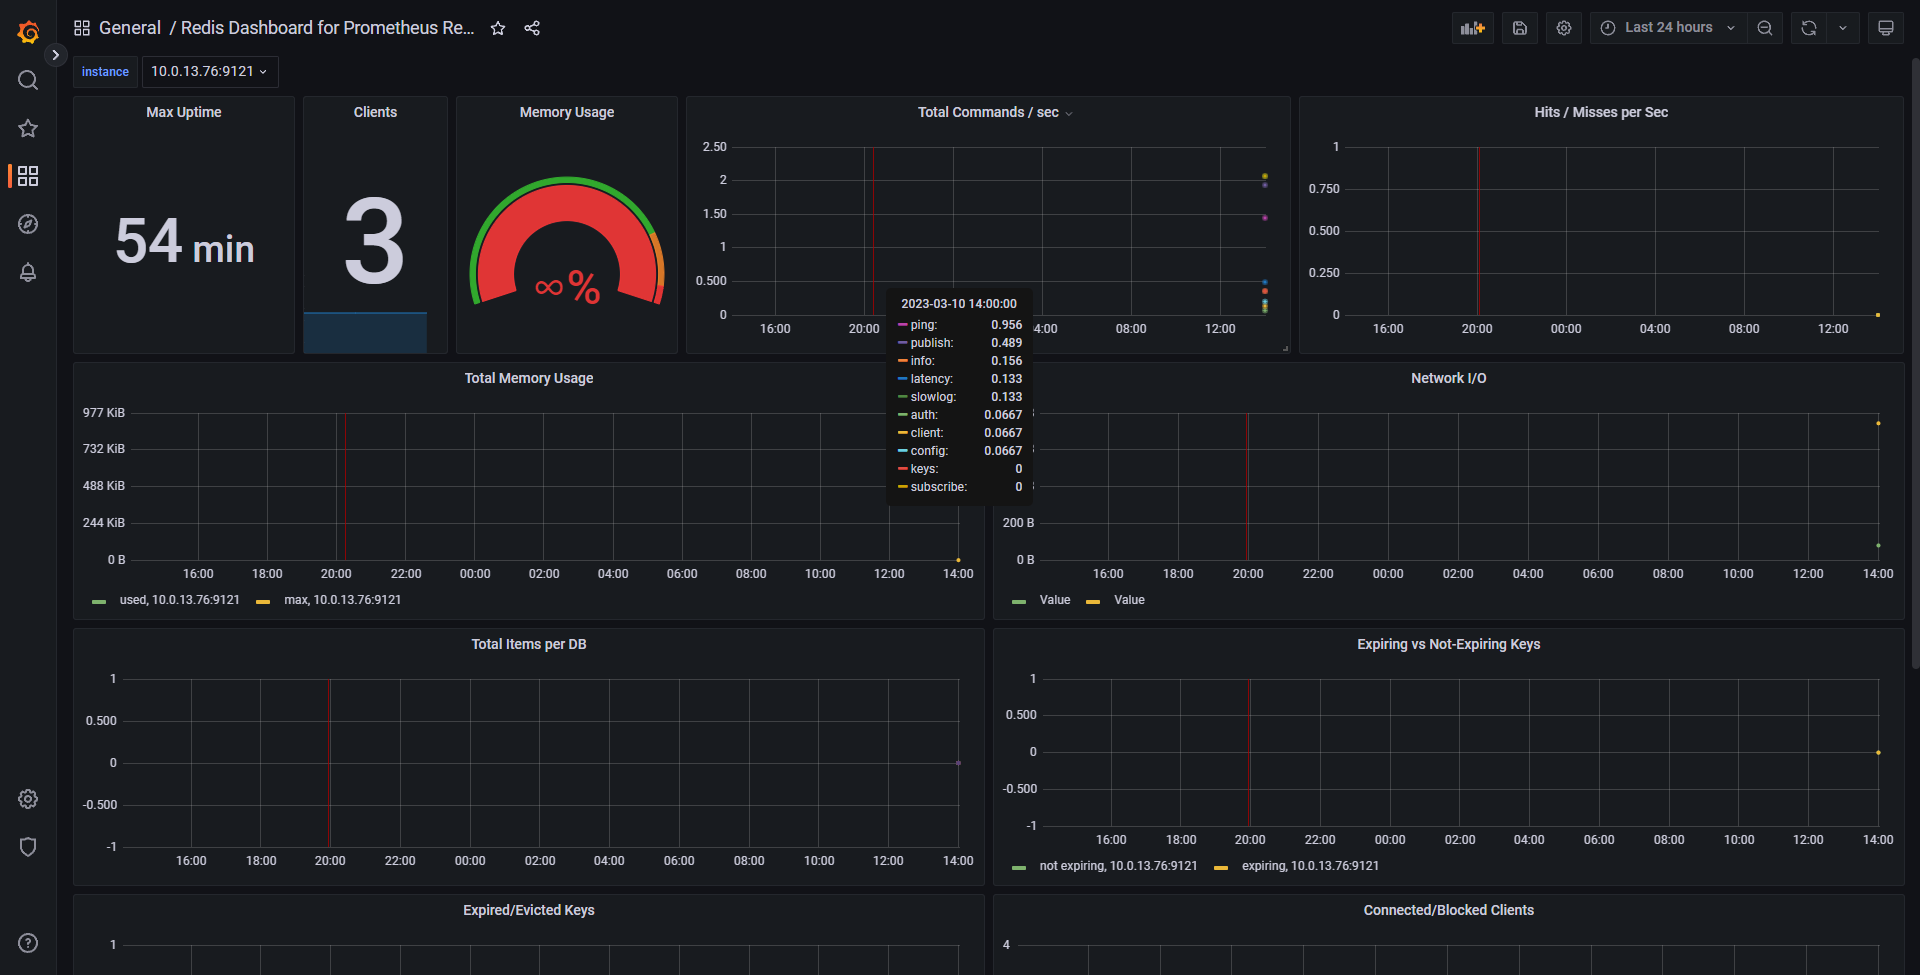This screenshot has width=1920, height=975.
Task: Share the dashboard via share icon
Action: click(532, 28)
